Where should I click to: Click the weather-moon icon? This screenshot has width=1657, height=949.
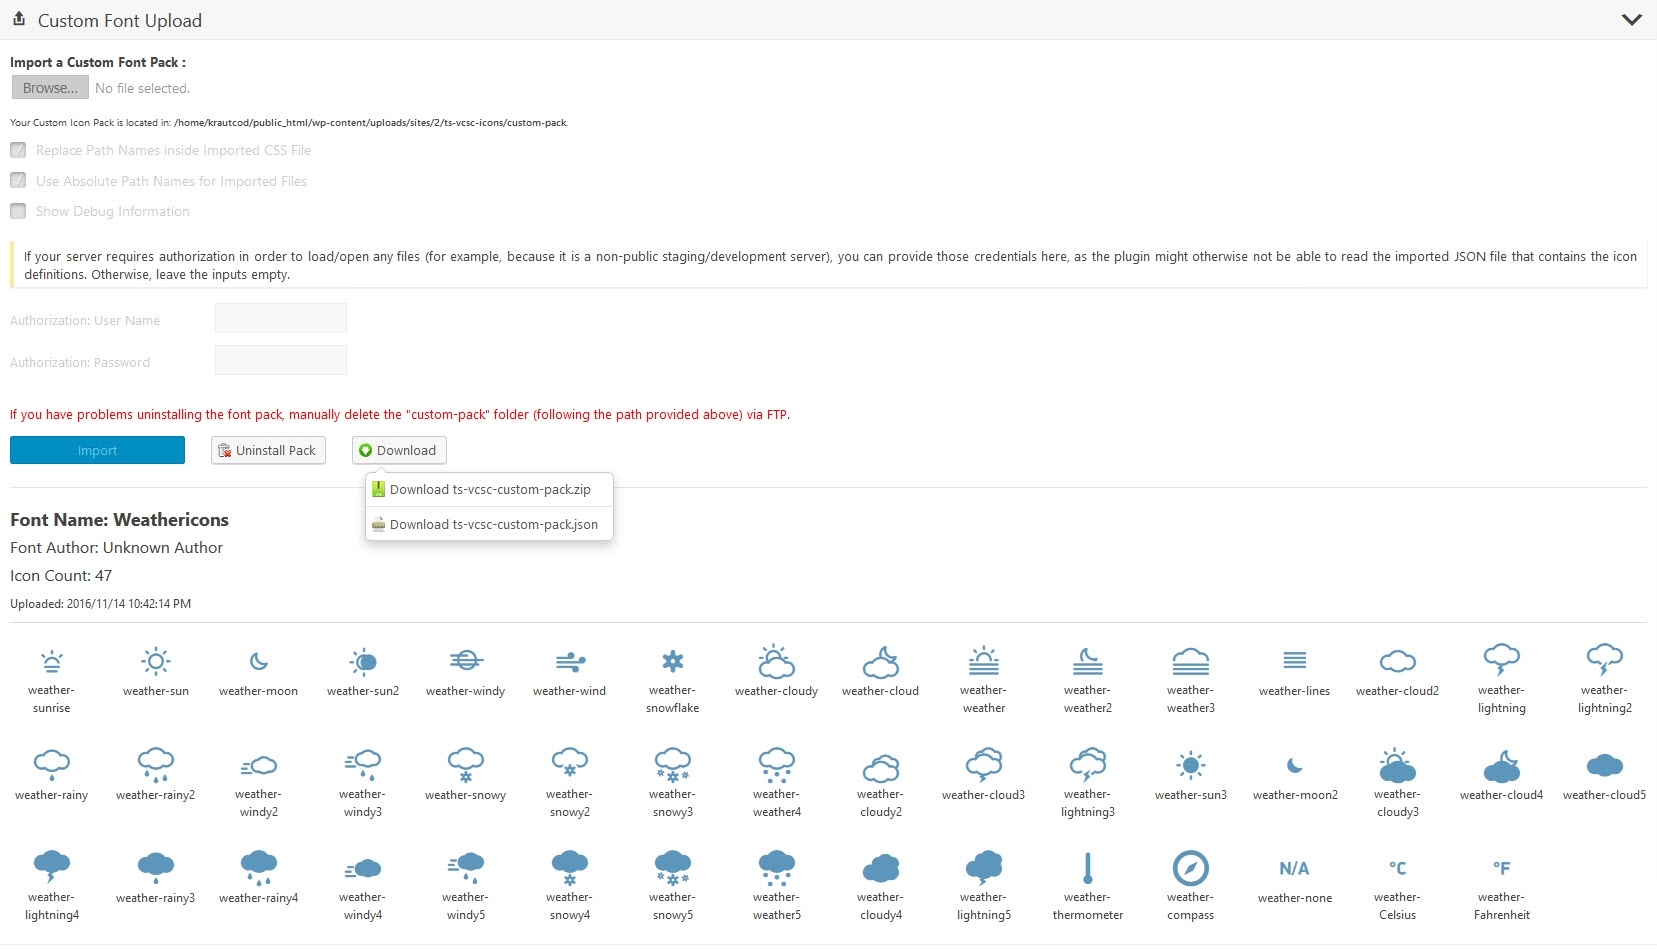(x=258, y=661)
